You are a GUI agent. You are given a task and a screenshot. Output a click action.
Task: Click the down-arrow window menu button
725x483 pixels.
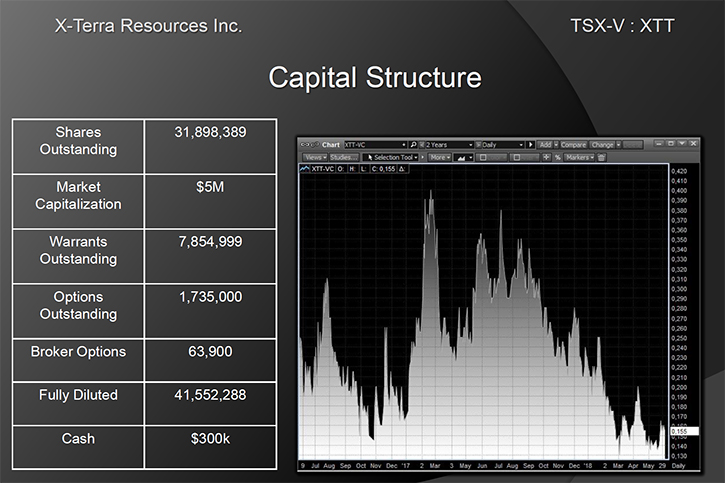click(x=682, y=144)
